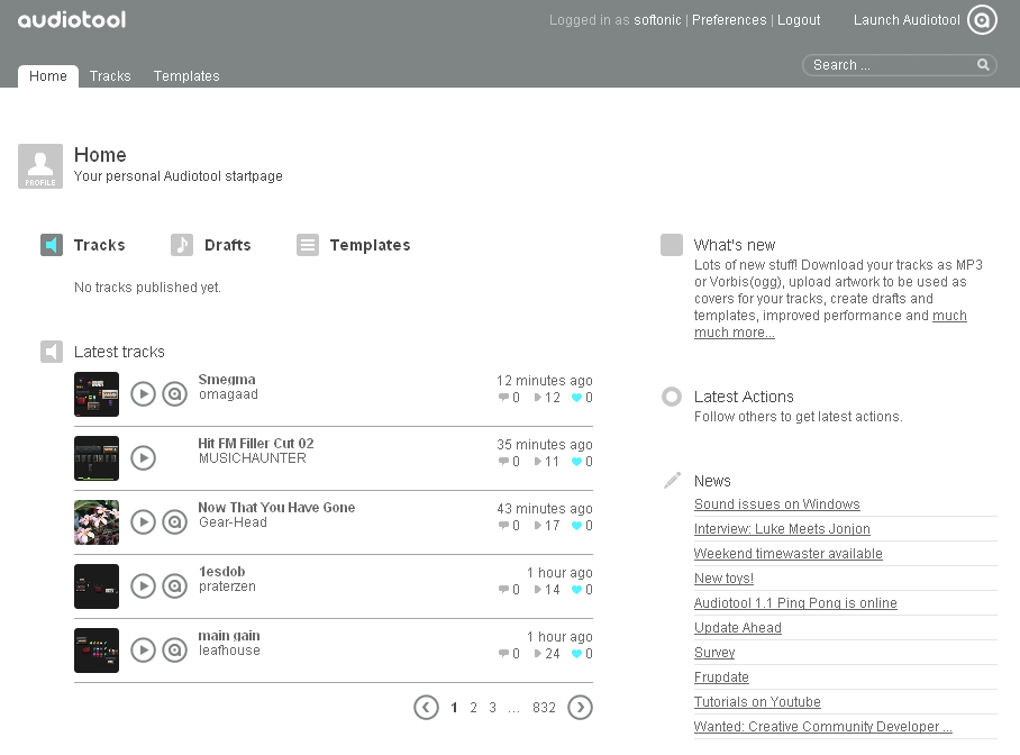Play 'Now That You Have Gone' by Gear-Head
The width and height of the screenshot is (1020, 755).
pyautogui.click(x=142, y=522)
